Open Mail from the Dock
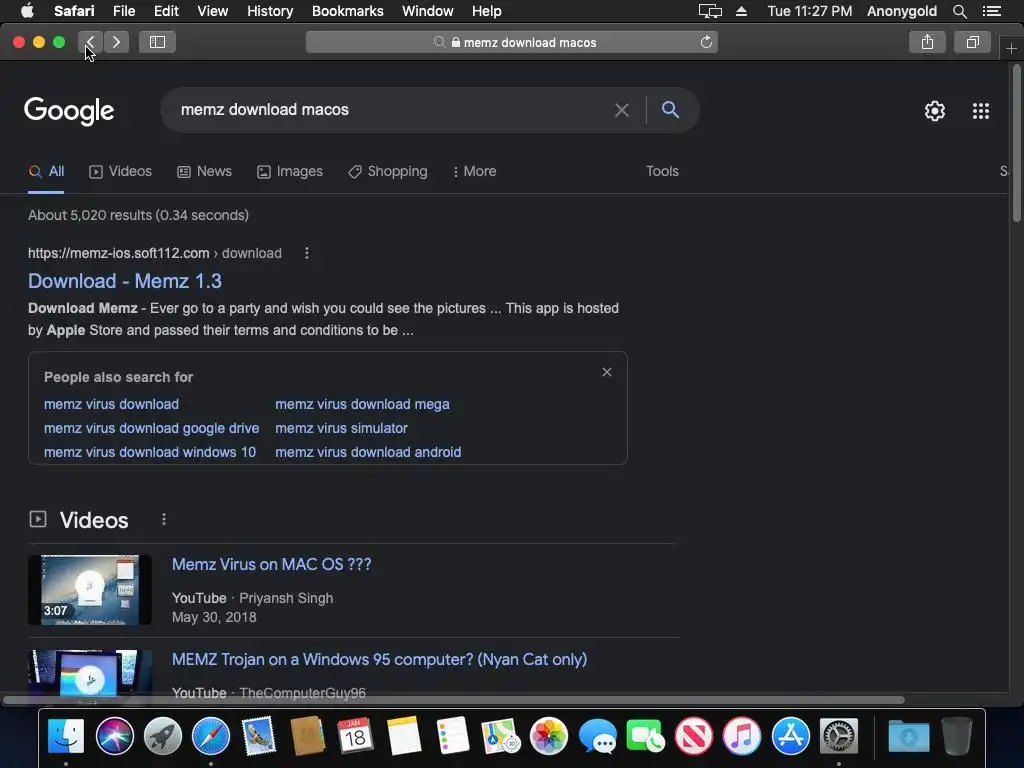This screenshot has height=768, width=1024. click(259, 736)
